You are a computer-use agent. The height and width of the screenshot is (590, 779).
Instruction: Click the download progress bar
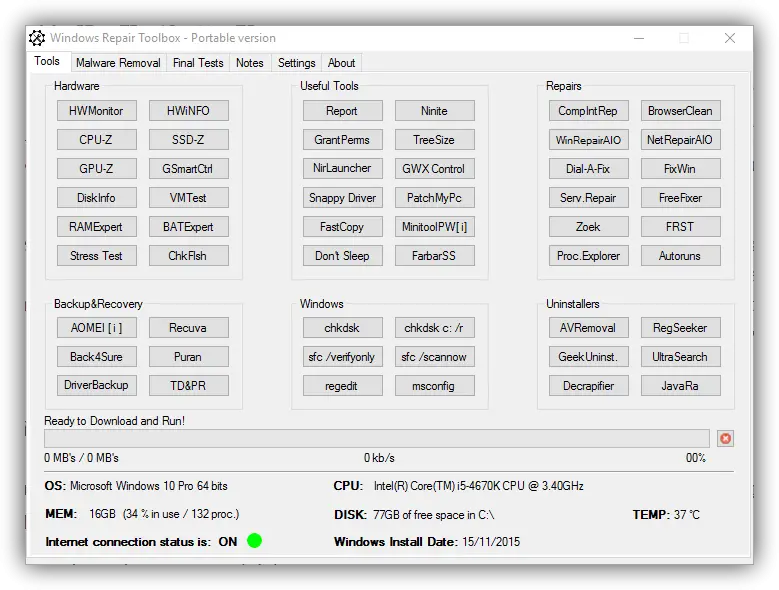click(377, 439)
